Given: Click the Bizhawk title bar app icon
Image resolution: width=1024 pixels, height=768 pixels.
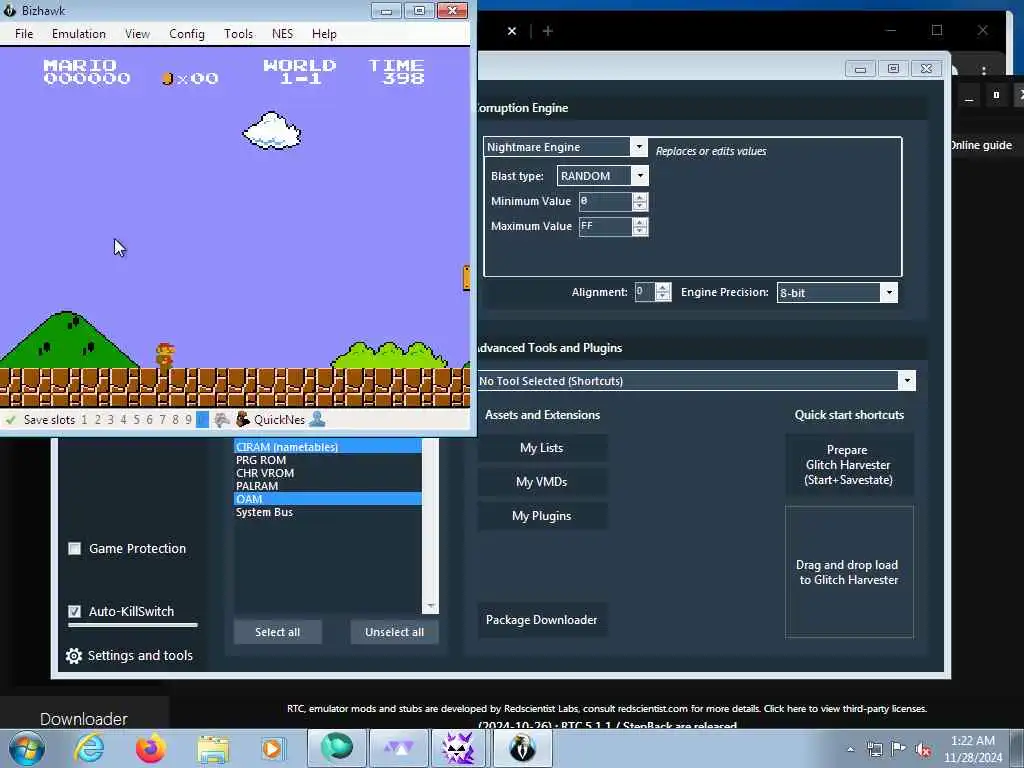Looking at the screenshot, I should 10,10.
